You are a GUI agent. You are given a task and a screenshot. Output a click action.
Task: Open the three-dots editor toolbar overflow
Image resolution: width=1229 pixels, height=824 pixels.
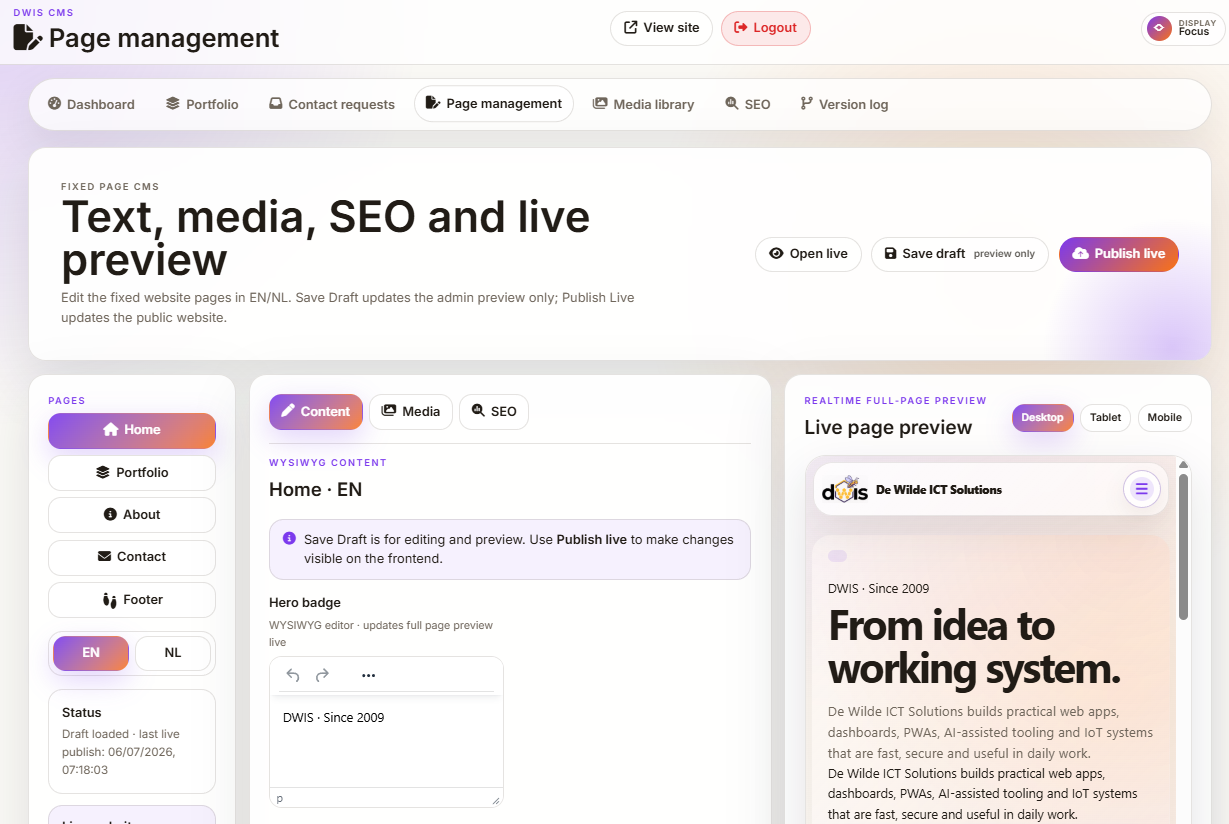coord(368,675)
